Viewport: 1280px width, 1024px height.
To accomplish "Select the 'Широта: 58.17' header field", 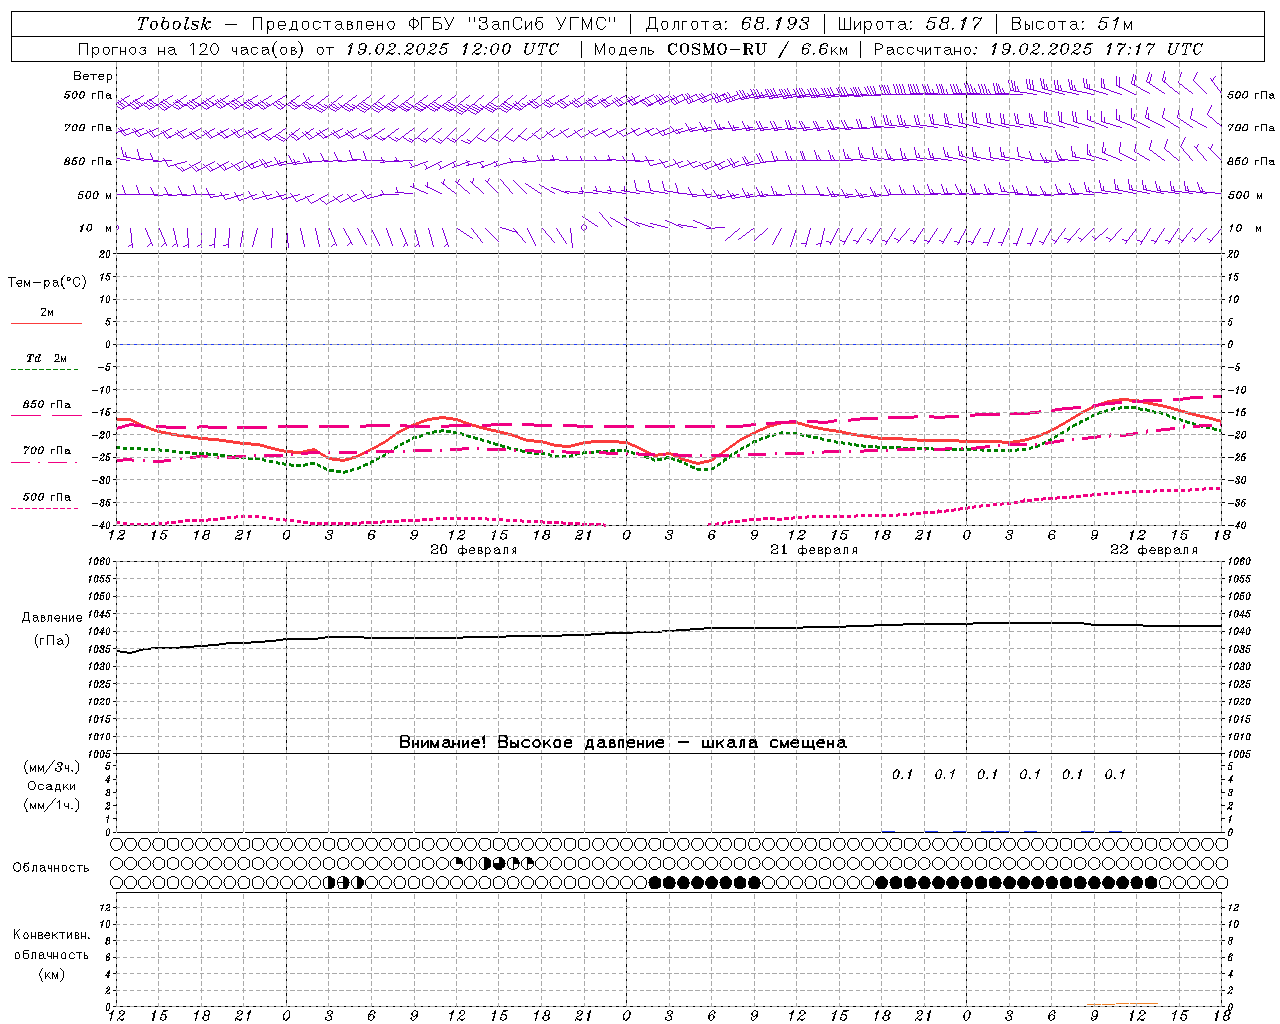I will (910, 24).
